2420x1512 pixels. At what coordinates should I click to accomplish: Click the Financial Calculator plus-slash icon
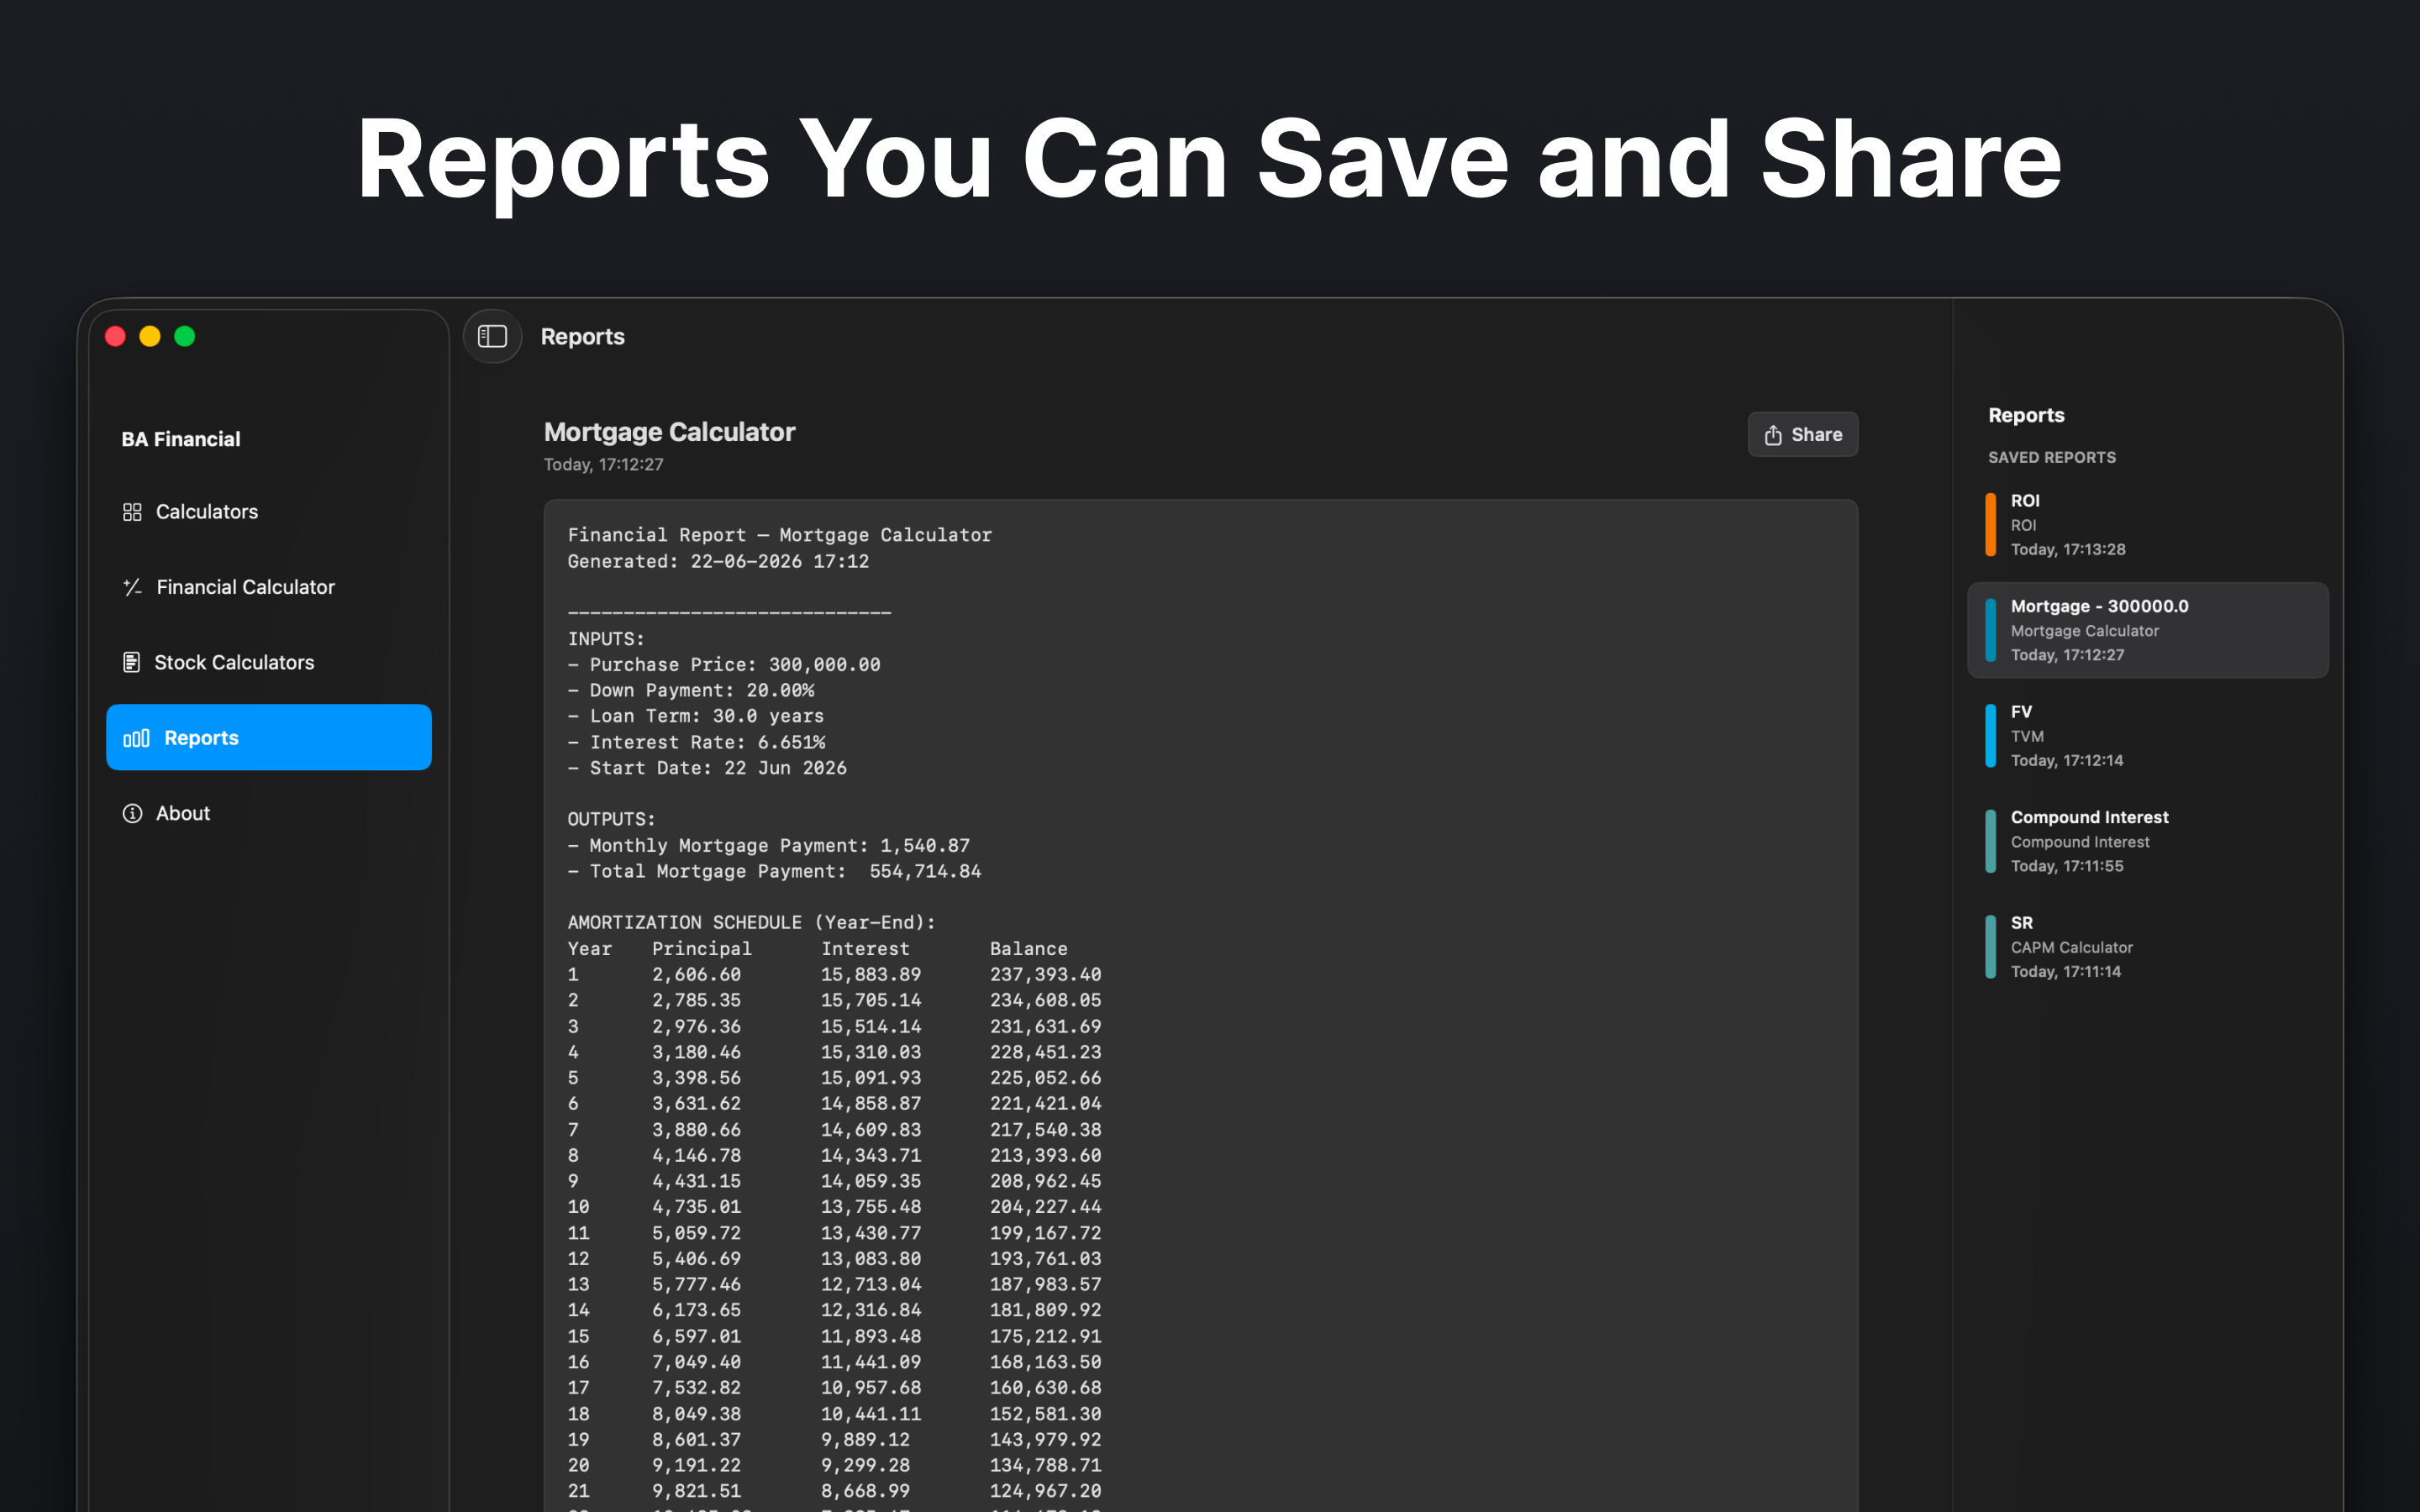click(x=132, y=587)
